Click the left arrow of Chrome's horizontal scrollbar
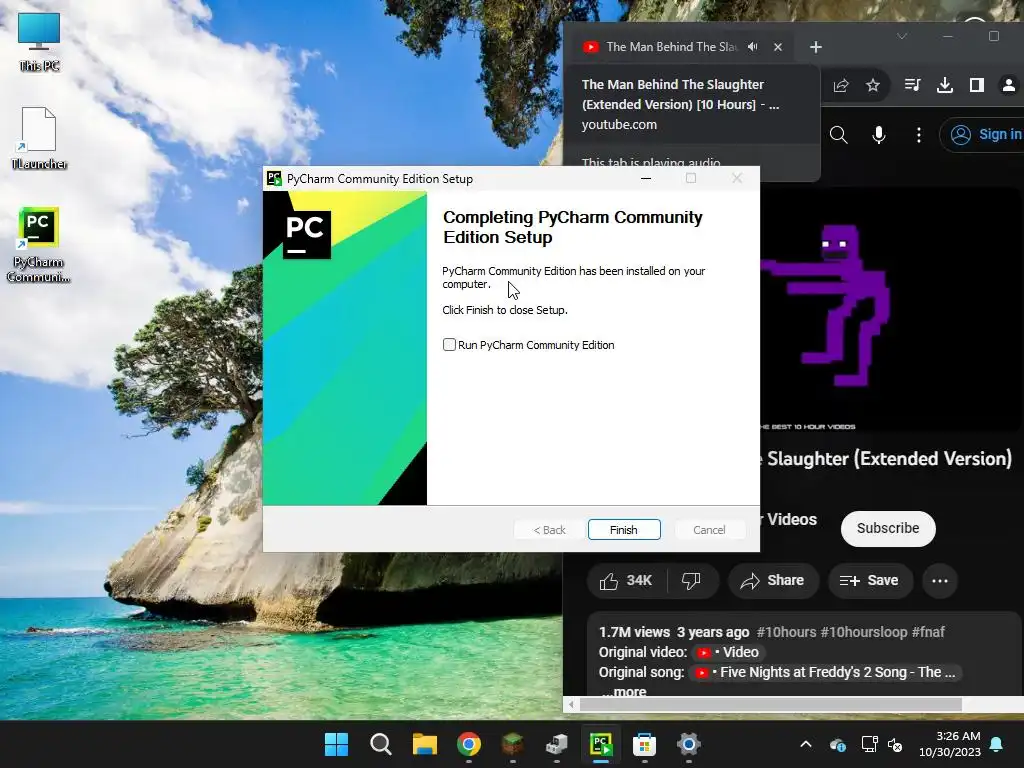The width and height of the screenshot is (1024, 768). 571,705
